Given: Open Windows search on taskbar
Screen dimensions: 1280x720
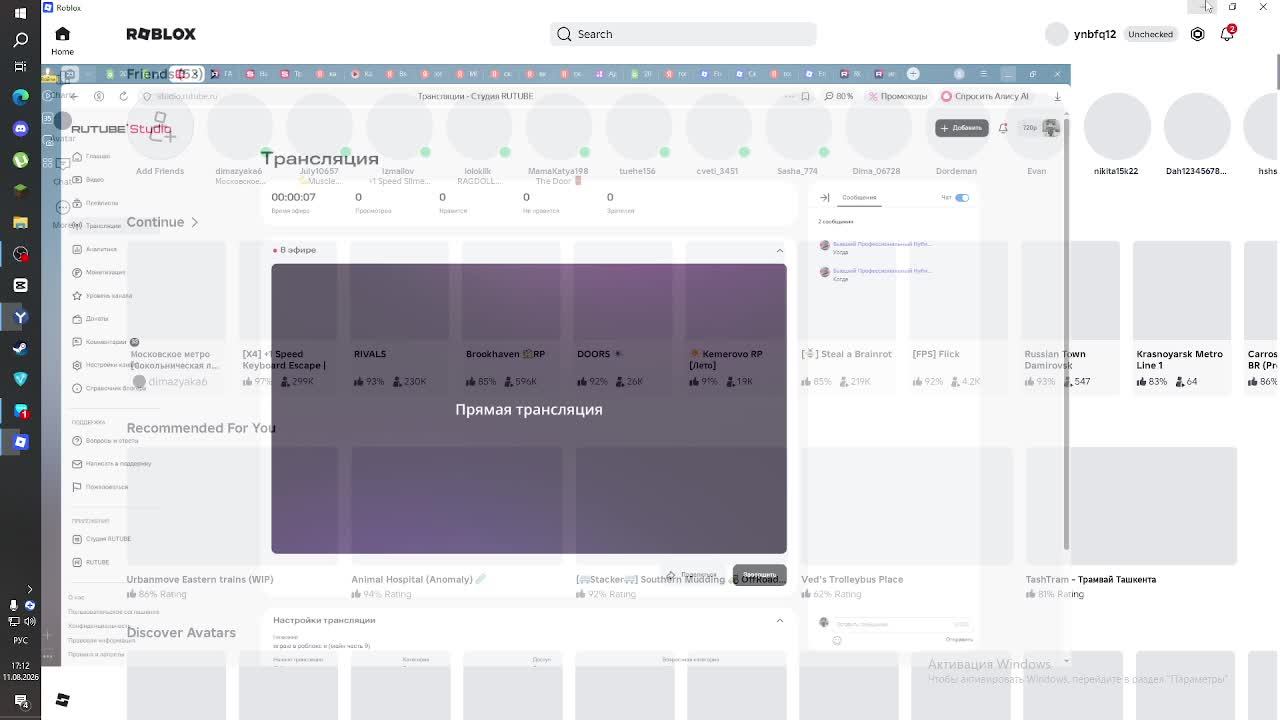Looking at the screenshot, I should coord(21,40).
